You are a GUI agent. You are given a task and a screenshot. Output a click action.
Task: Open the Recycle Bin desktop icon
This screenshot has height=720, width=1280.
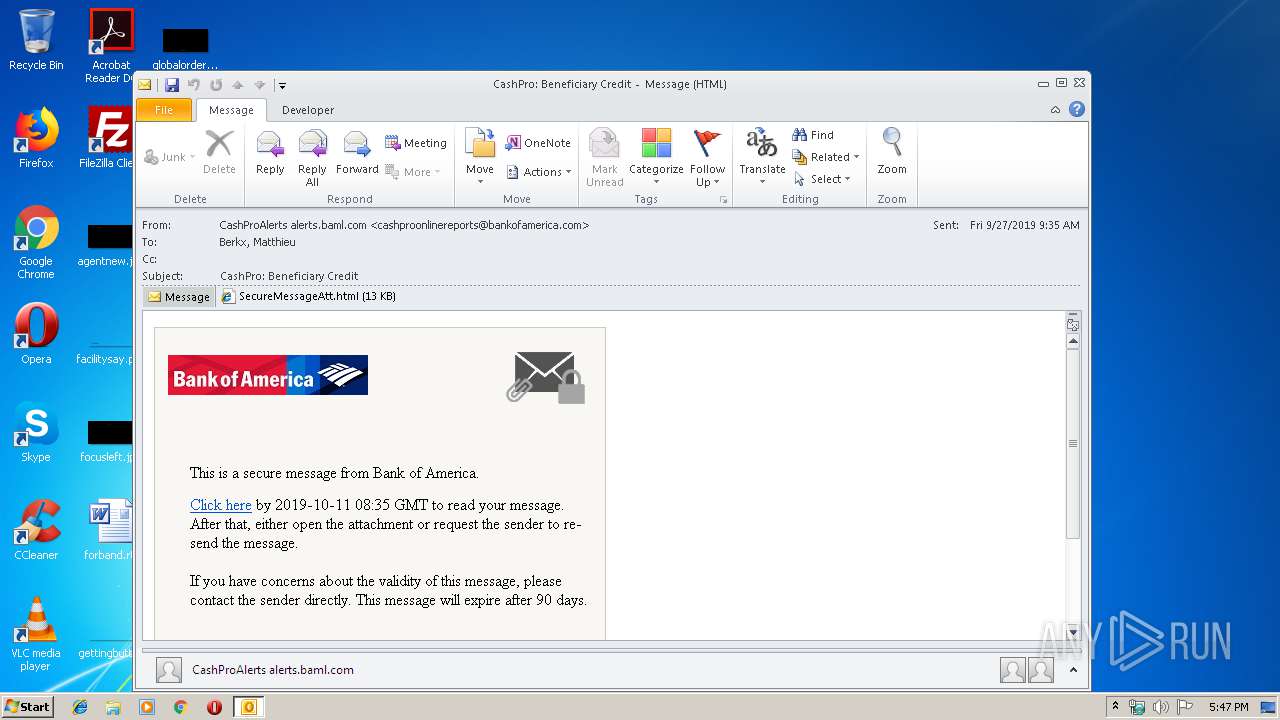[x=36, y=40]
